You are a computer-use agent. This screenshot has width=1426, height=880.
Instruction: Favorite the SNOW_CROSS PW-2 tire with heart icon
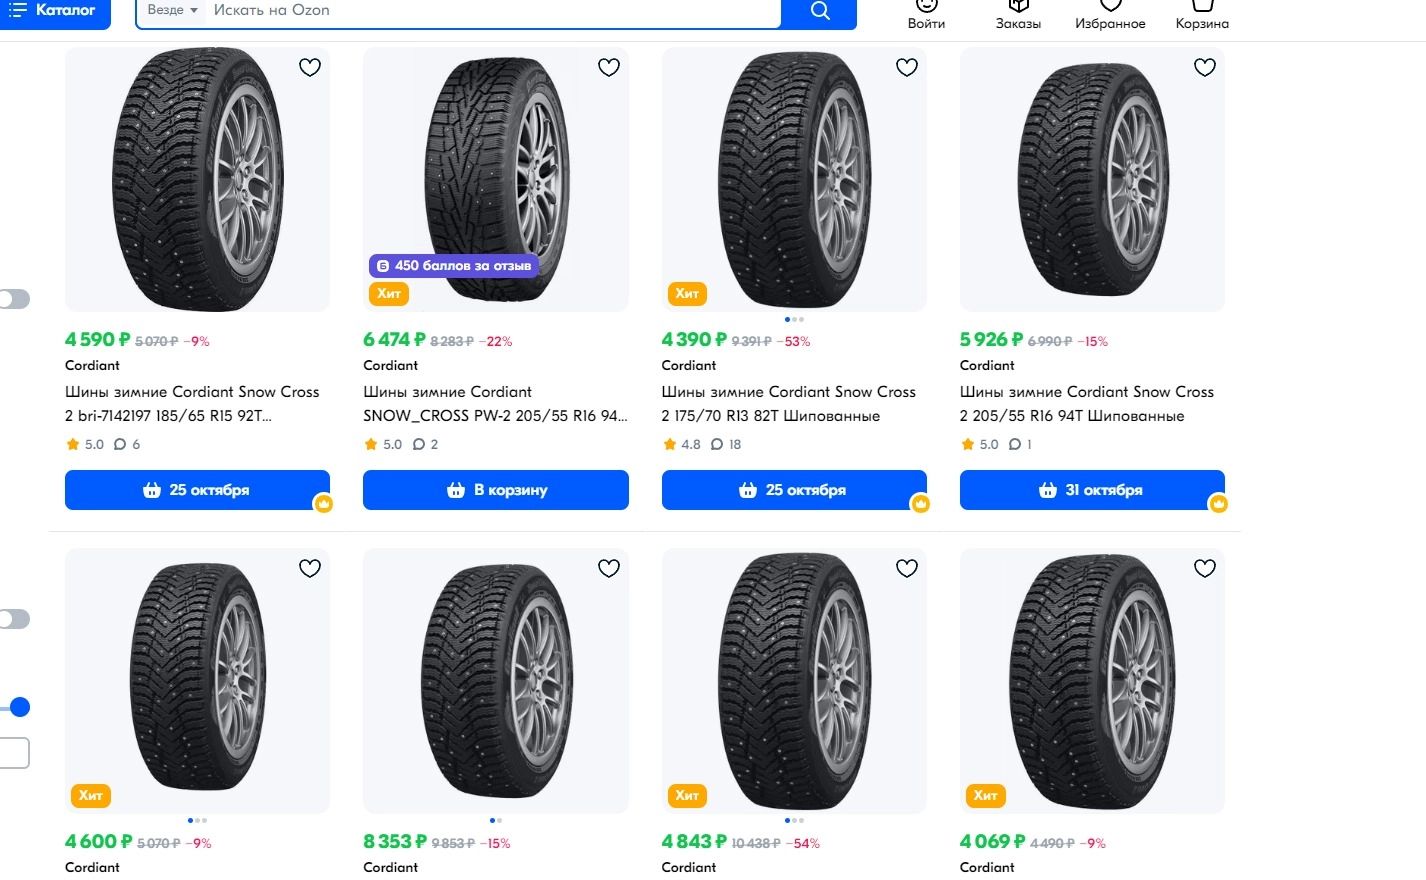pos(608,67)
